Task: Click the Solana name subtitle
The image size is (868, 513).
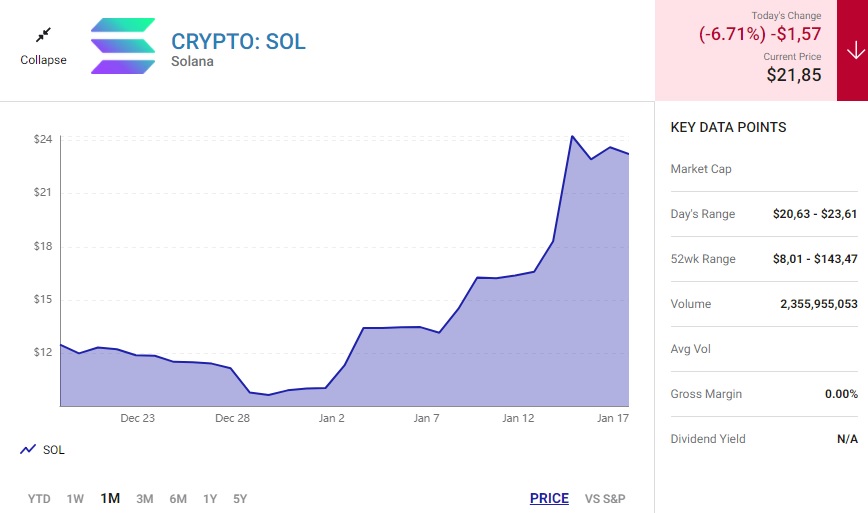Action: coord(192,61)
